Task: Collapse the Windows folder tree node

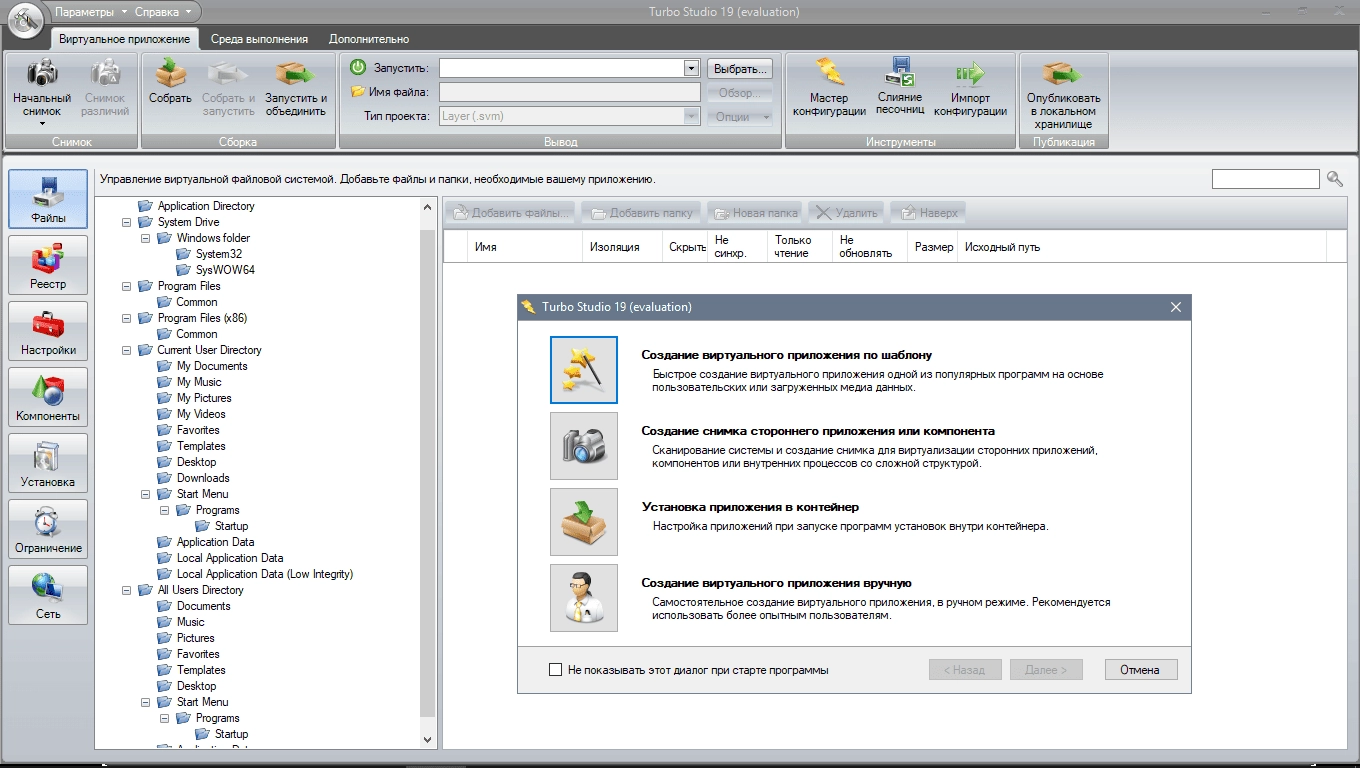Action: [146, 238]
